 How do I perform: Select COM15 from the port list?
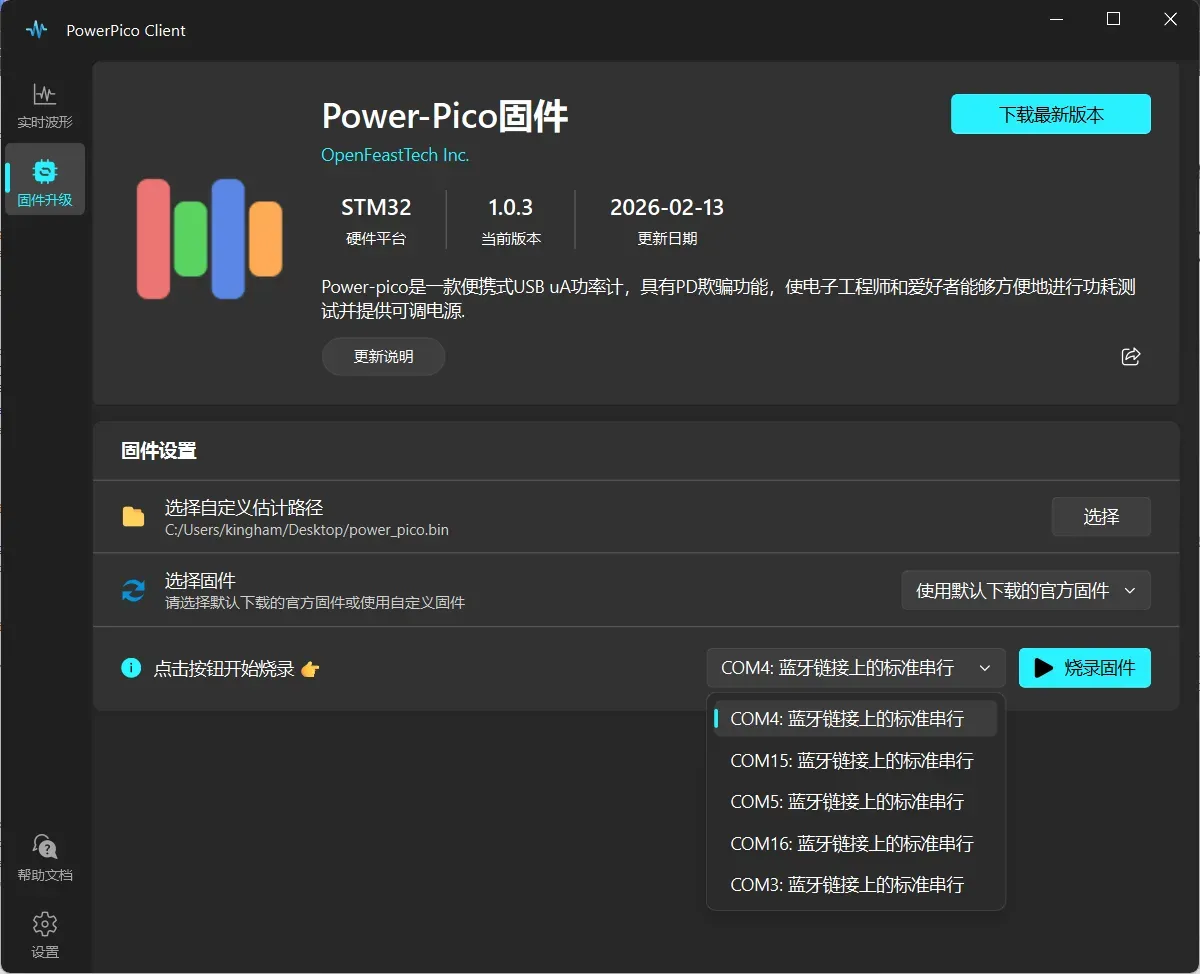click(x=852, y=761)
